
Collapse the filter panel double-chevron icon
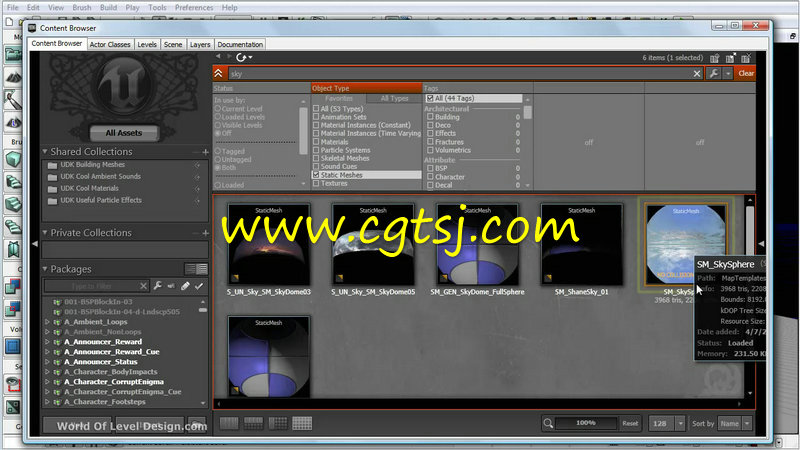click(x=219, y=73)
